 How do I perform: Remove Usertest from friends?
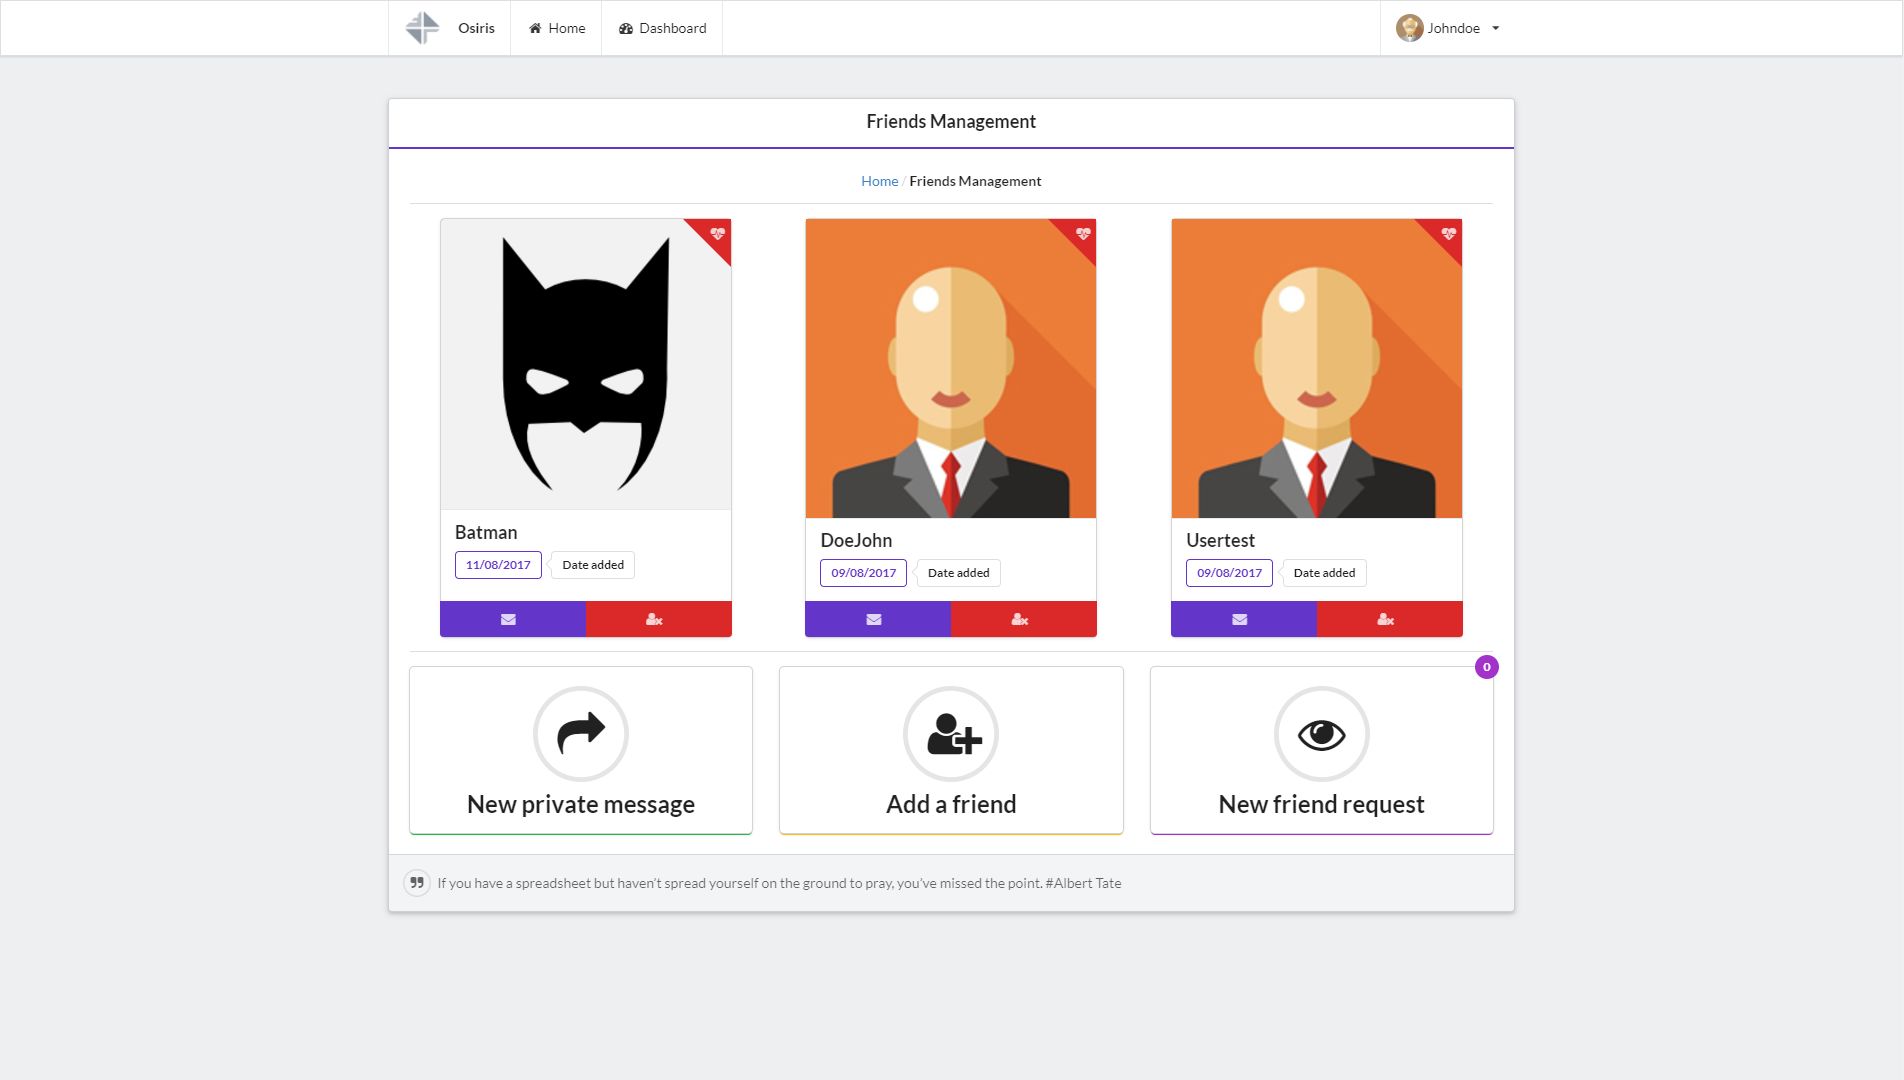[1390, 619]
